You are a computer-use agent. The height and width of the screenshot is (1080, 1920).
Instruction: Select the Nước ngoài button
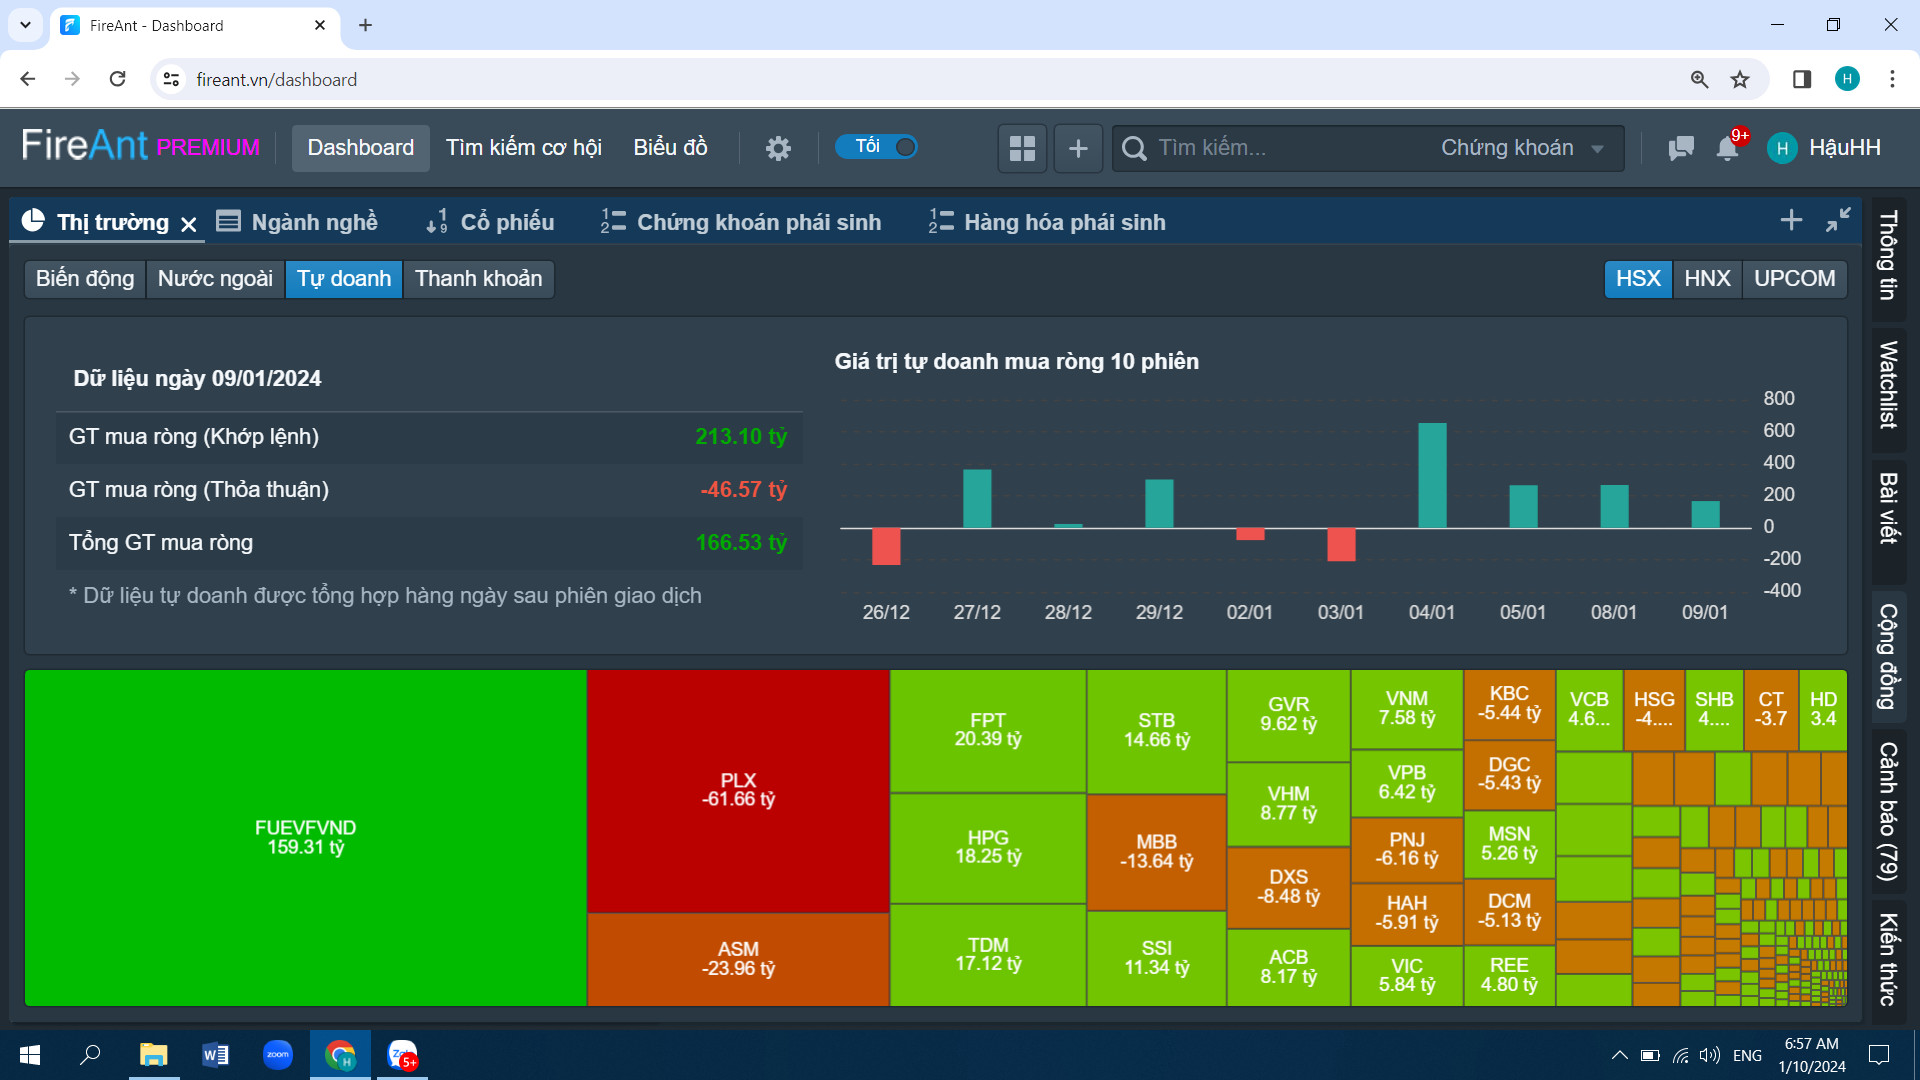[215, 278]
